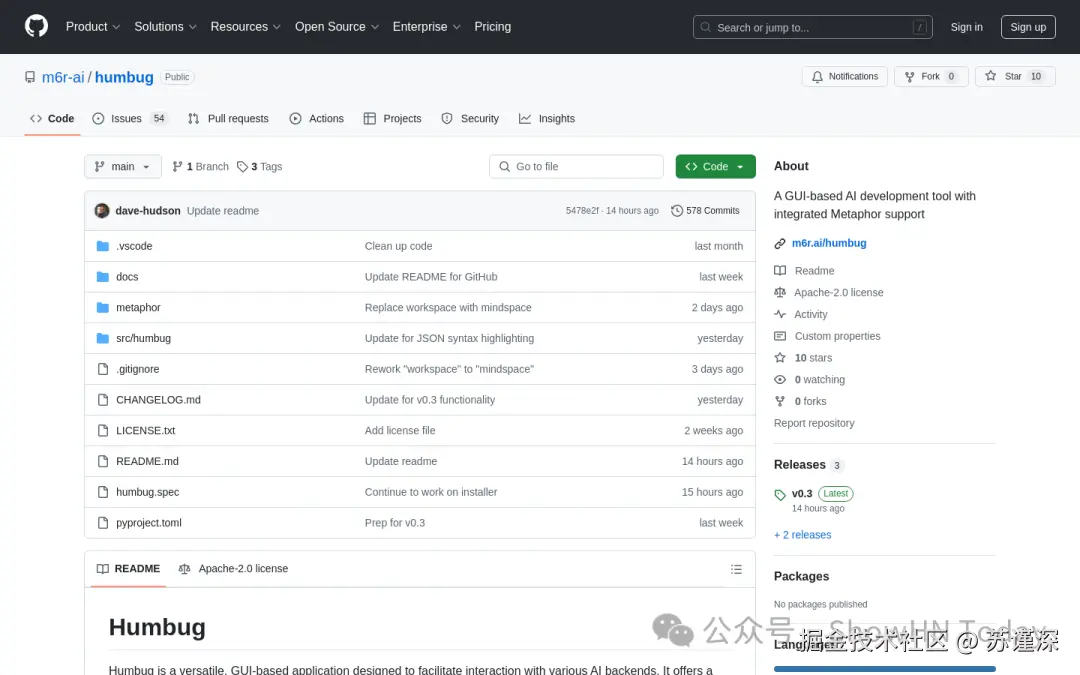
Task: Click the repository book icon beside m6r-ai
Action: 30,77
